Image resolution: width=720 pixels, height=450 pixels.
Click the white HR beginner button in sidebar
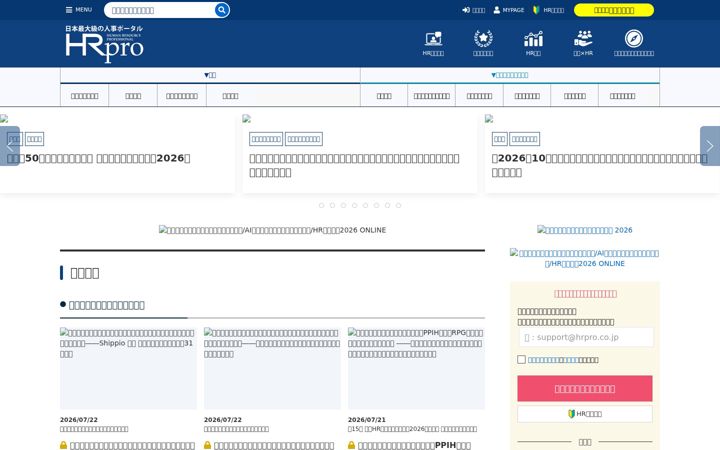[x=585, y=414]
